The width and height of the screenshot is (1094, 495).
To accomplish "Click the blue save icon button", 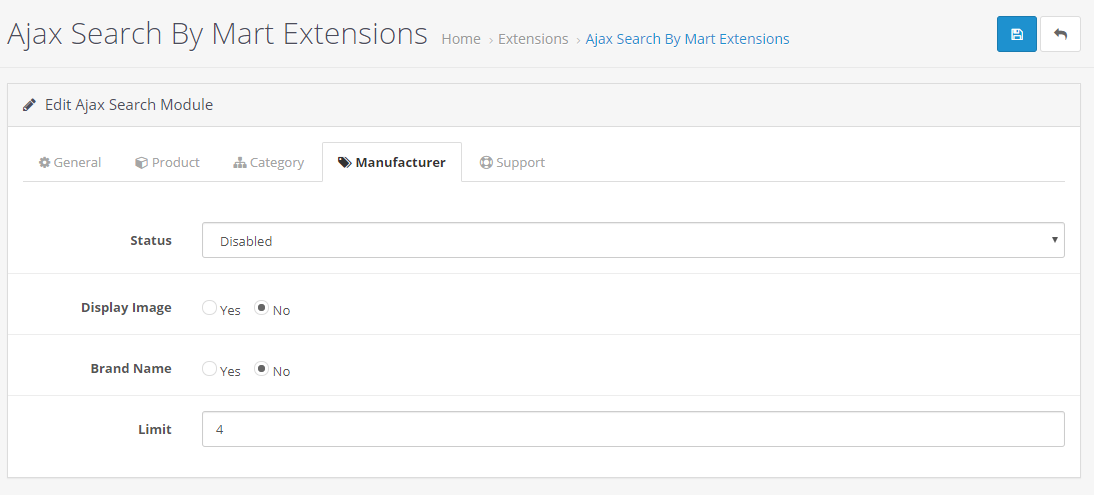I will pyautogui.click(x=1016, y=34).
